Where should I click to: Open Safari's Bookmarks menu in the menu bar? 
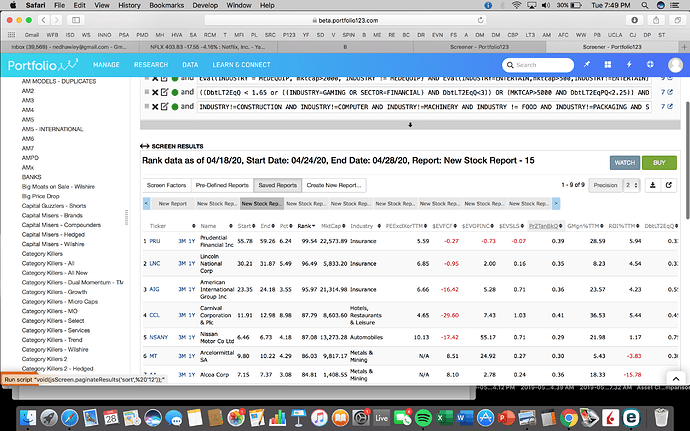pos(167,5)
